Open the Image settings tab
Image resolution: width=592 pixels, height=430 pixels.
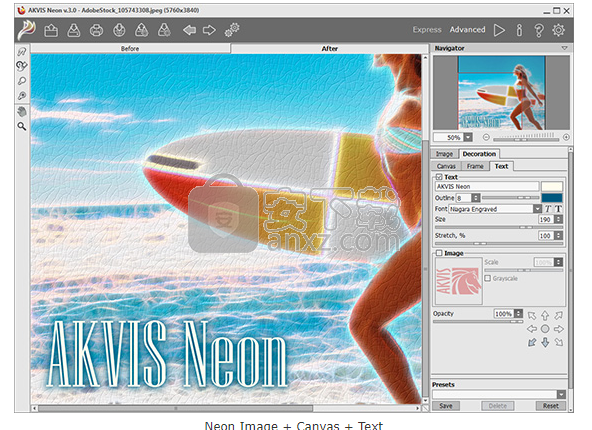[444, 154]
